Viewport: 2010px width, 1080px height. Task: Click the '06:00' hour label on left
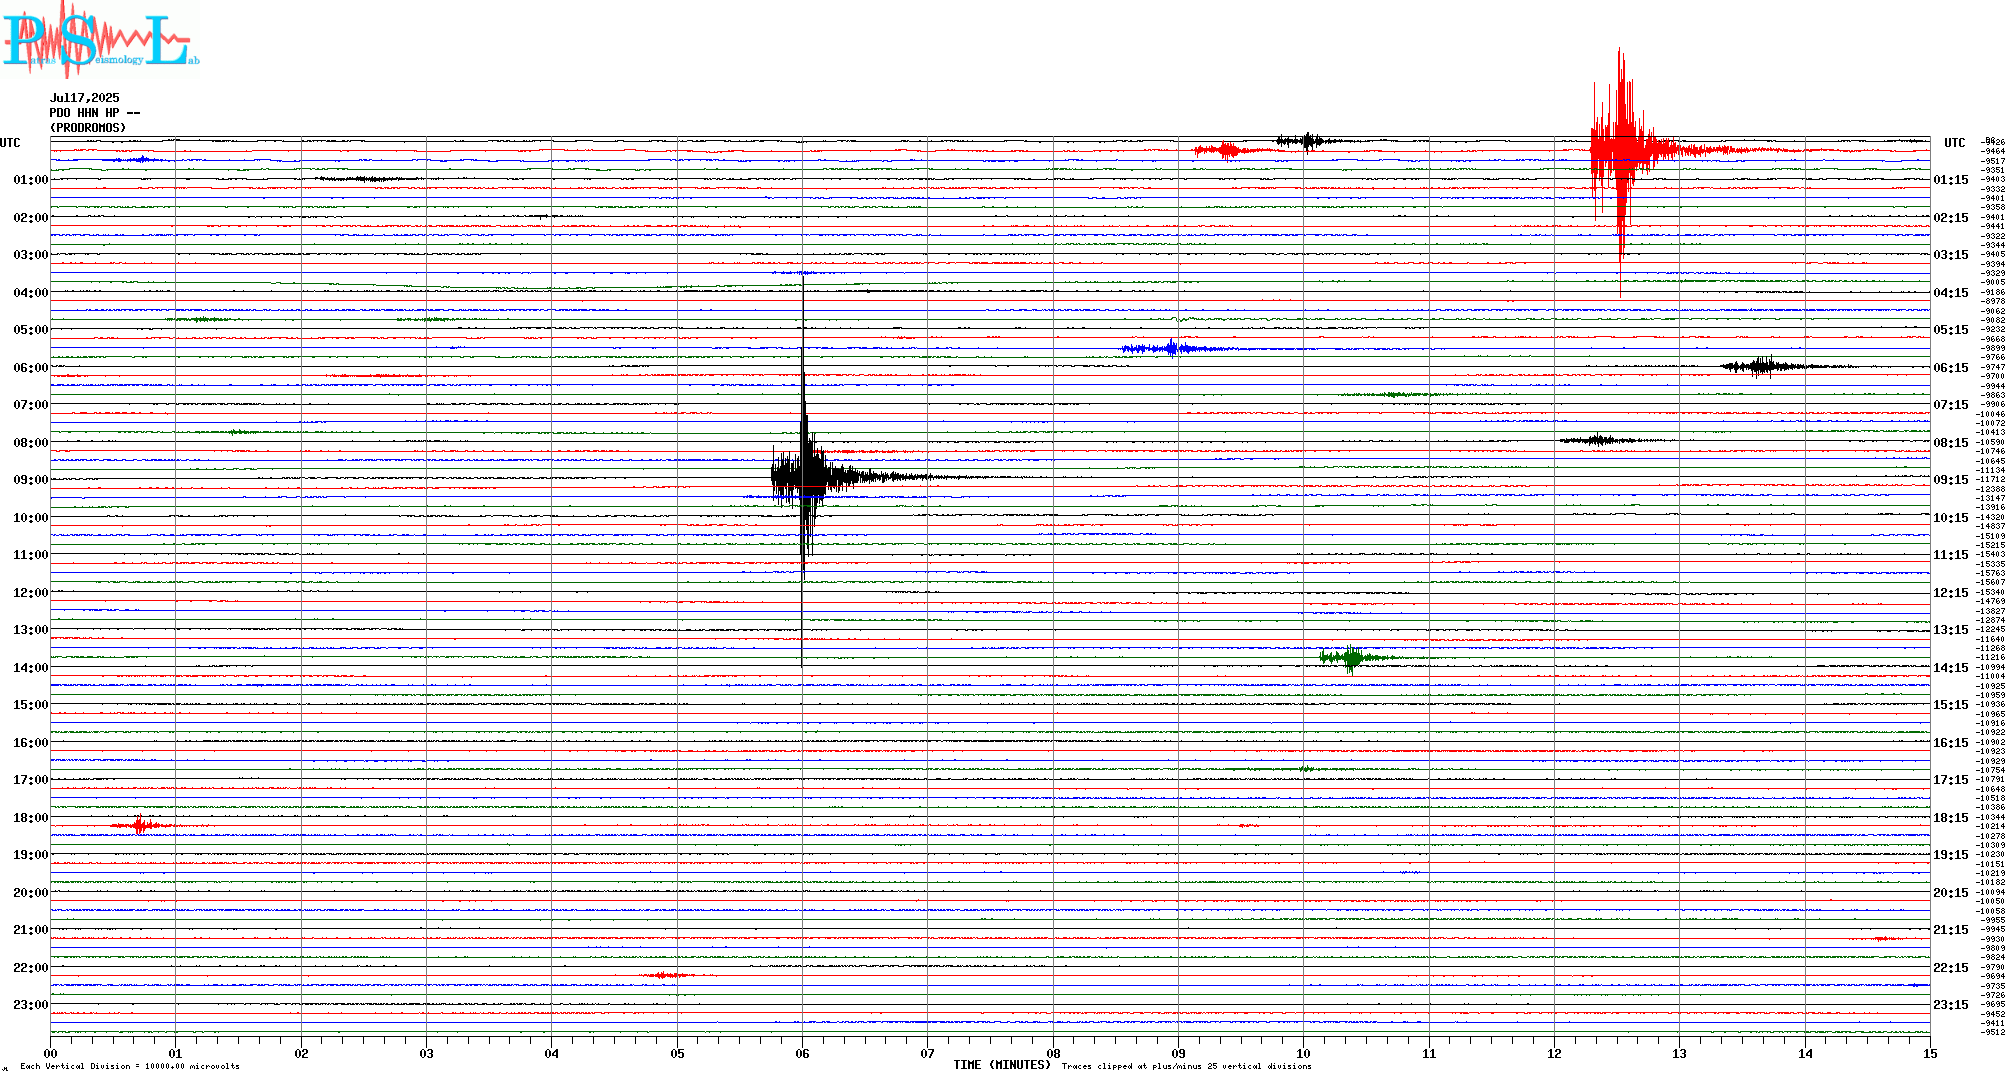(x=31, y=368)
